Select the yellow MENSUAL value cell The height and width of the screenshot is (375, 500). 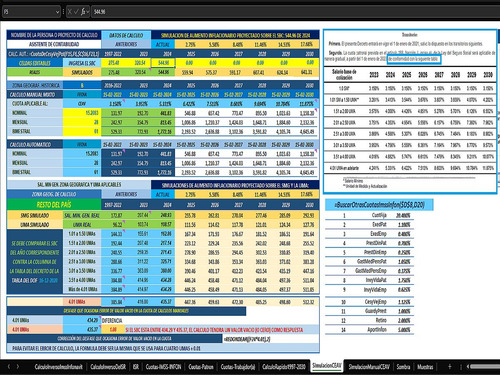(x=82, y=122)
